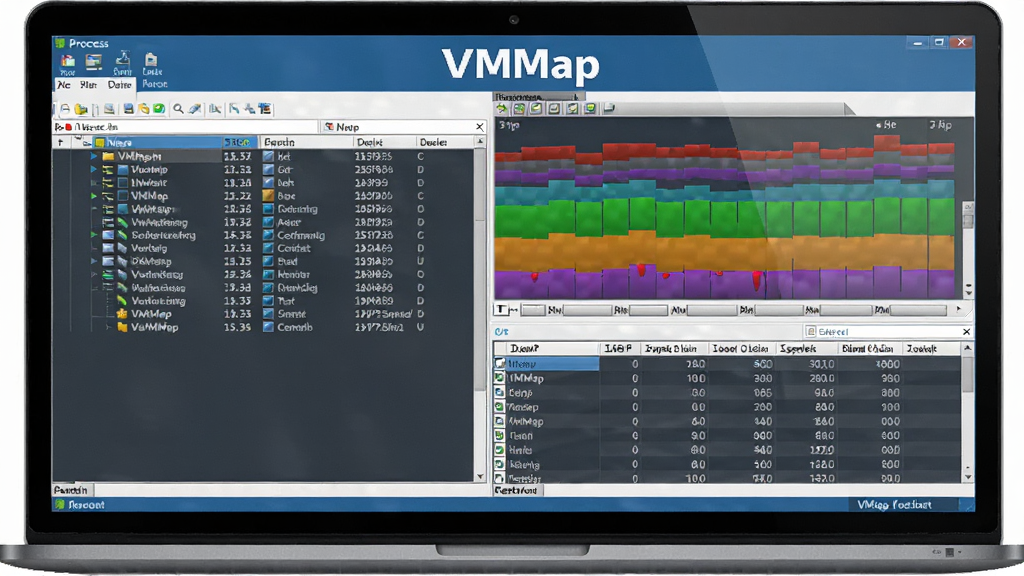Image resolution: width=1024 pixels, height=576 pixels.
Task: Expand the VMMap node with the green arrow
Action: tap(94, 195)
